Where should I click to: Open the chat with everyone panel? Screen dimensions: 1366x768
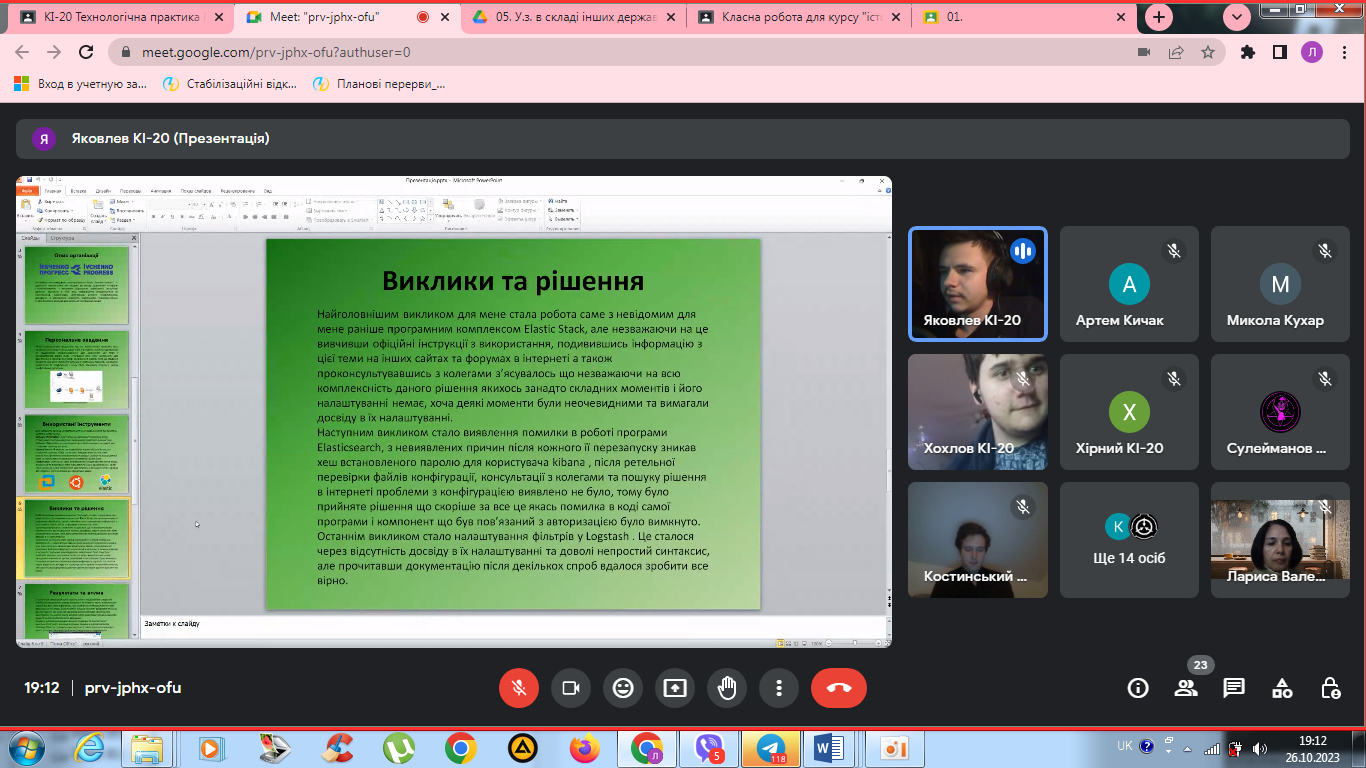click(x=1234, y=688)
